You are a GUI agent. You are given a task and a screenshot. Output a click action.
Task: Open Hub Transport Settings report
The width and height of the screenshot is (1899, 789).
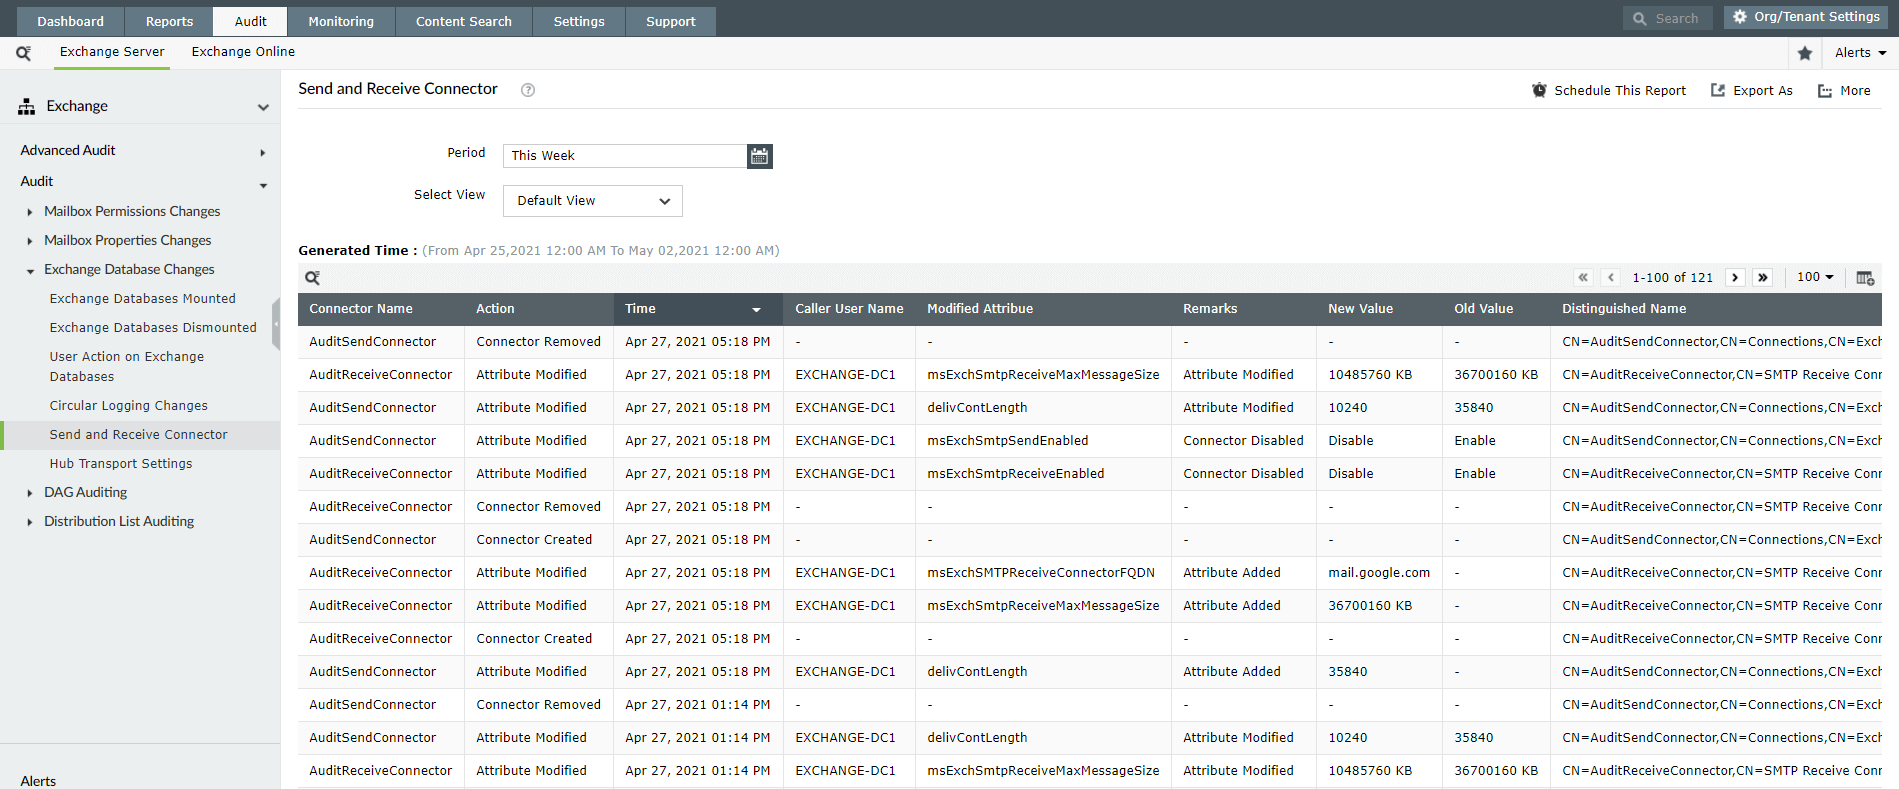click(x=121, y=463)
